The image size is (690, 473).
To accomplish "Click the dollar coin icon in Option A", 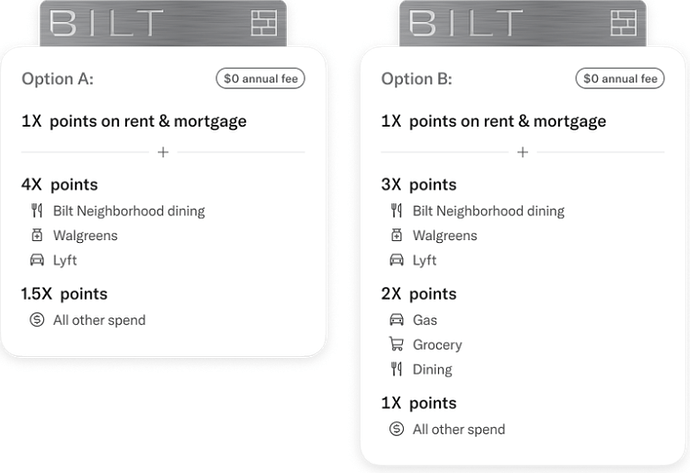I will point(37,320).
